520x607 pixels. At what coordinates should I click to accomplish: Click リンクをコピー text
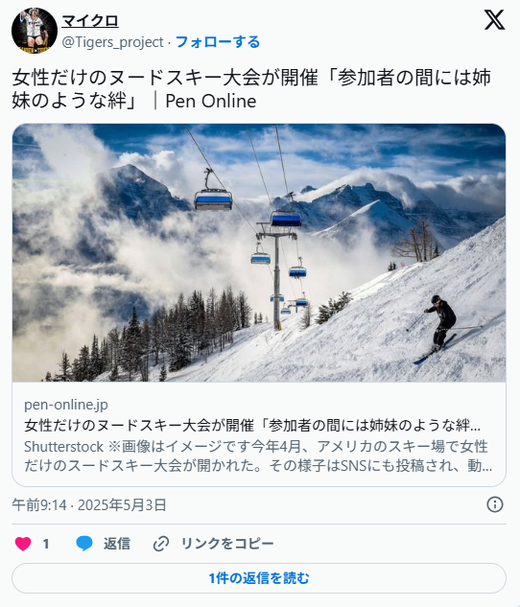(x=228, y=544)
